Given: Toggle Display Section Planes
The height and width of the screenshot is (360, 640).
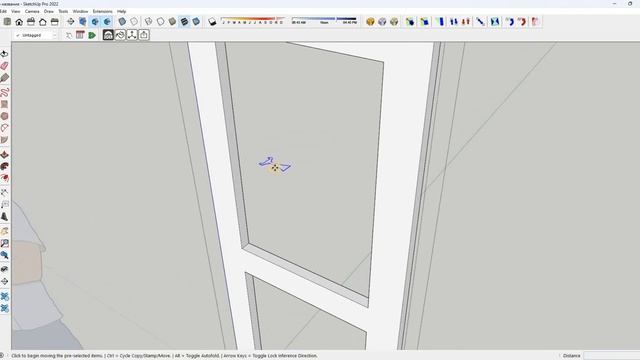Looking at the screenshot, I should point(83,22).
